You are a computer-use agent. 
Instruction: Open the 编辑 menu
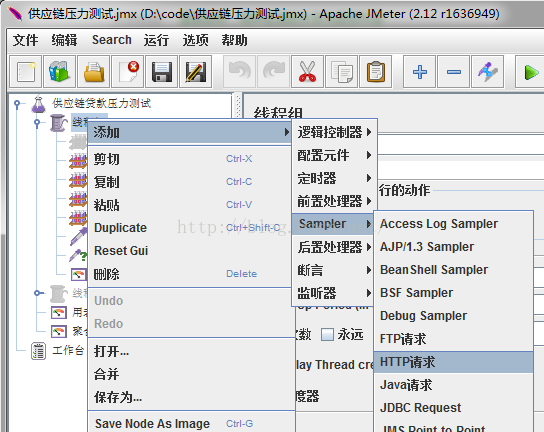click(64, 40)
